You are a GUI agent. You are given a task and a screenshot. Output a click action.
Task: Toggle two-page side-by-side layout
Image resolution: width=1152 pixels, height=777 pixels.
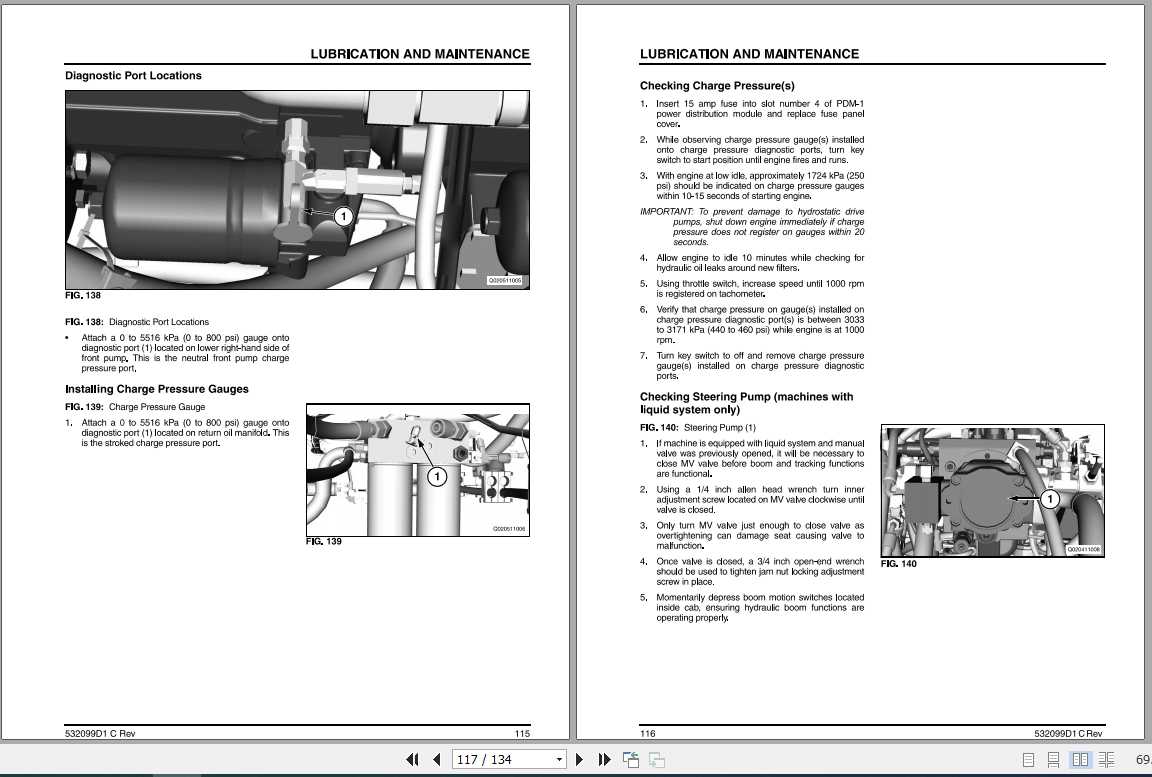click(1081, 760)
